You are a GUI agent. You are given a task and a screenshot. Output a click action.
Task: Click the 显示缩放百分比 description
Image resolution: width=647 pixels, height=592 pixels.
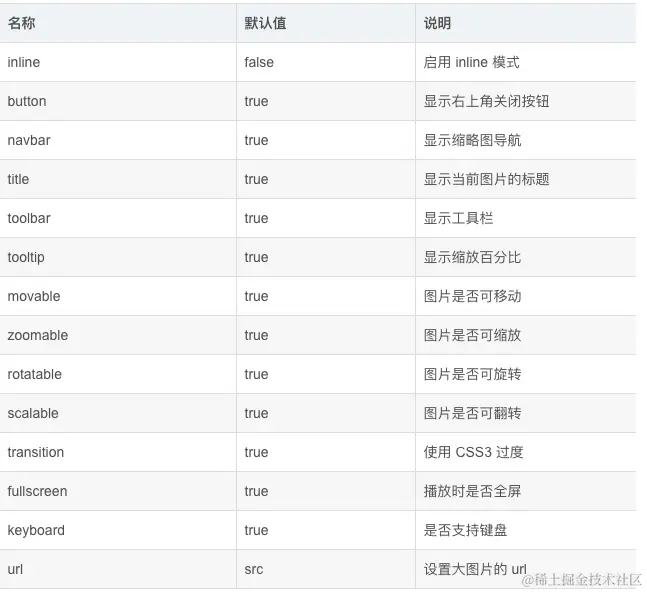pyautogui.click(x=472, y=257)
